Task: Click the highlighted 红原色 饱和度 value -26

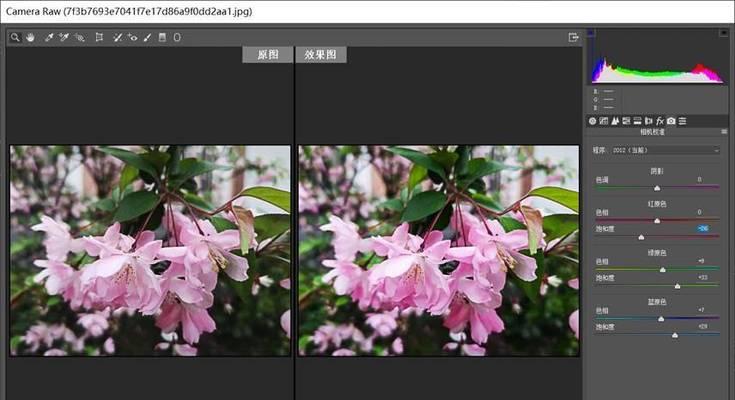Action: coord(702,228)
